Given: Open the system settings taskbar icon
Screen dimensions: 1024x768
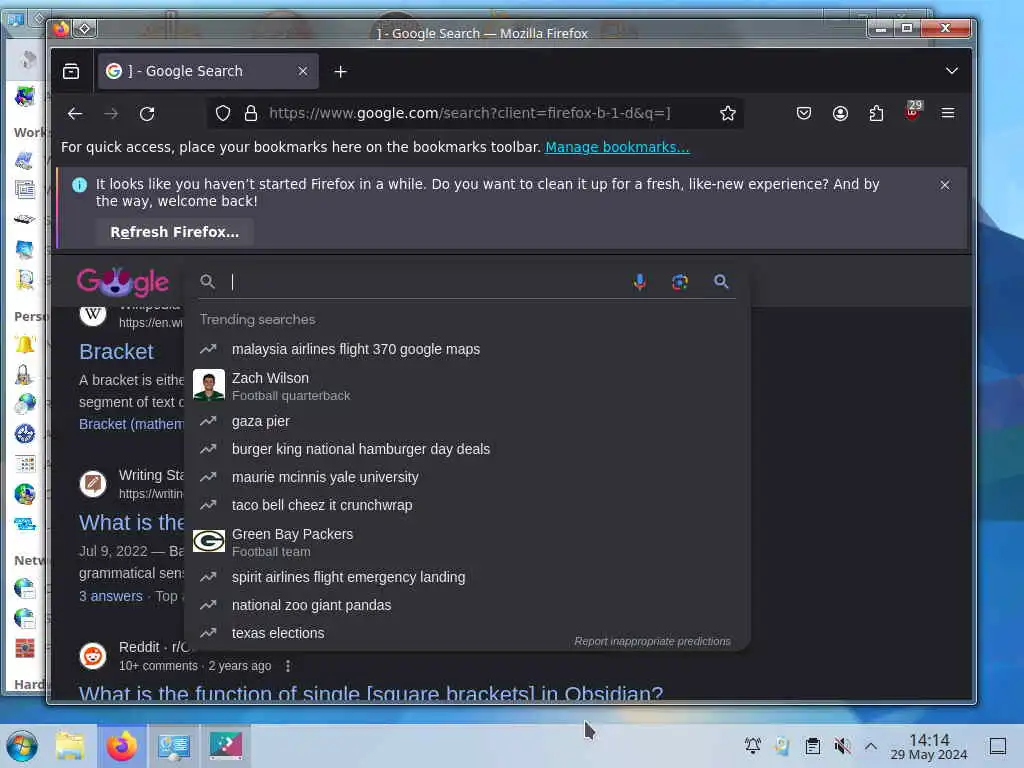Looking at the screenshot, I should [174, 746].
